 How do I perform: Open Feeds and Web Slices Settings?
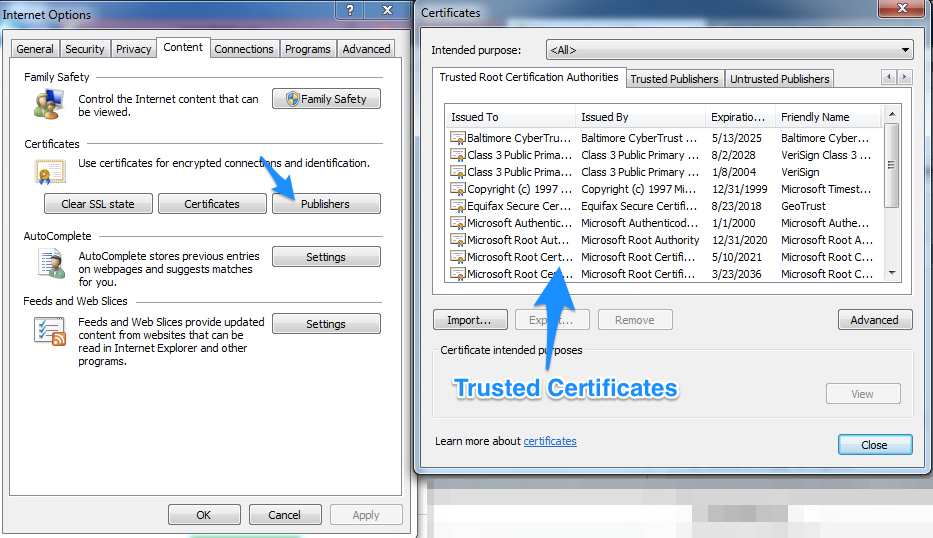pos(326,324)
